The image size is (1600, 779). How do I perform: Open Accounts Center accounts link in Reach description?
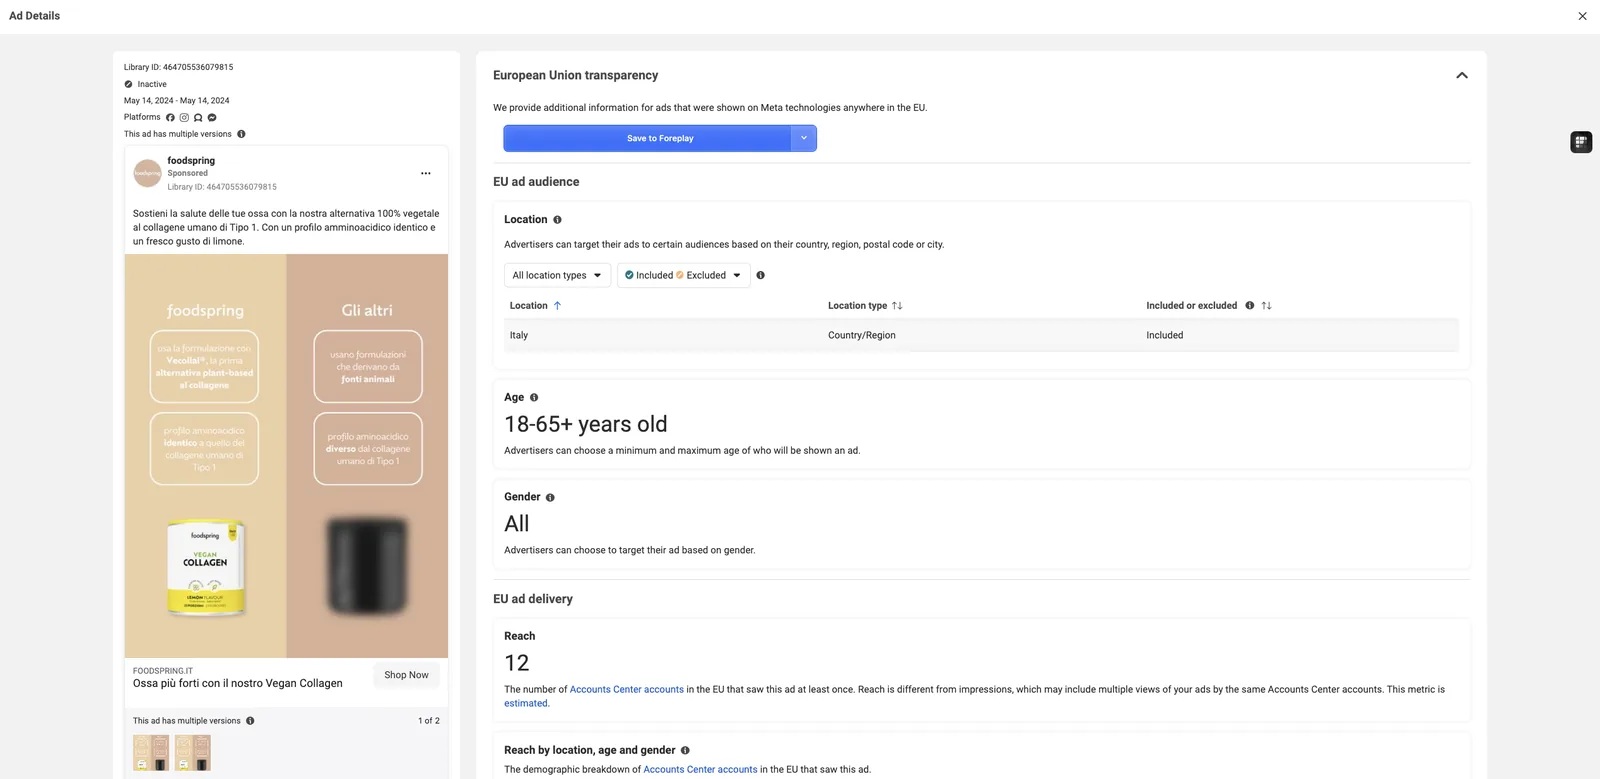click(627, 689)
